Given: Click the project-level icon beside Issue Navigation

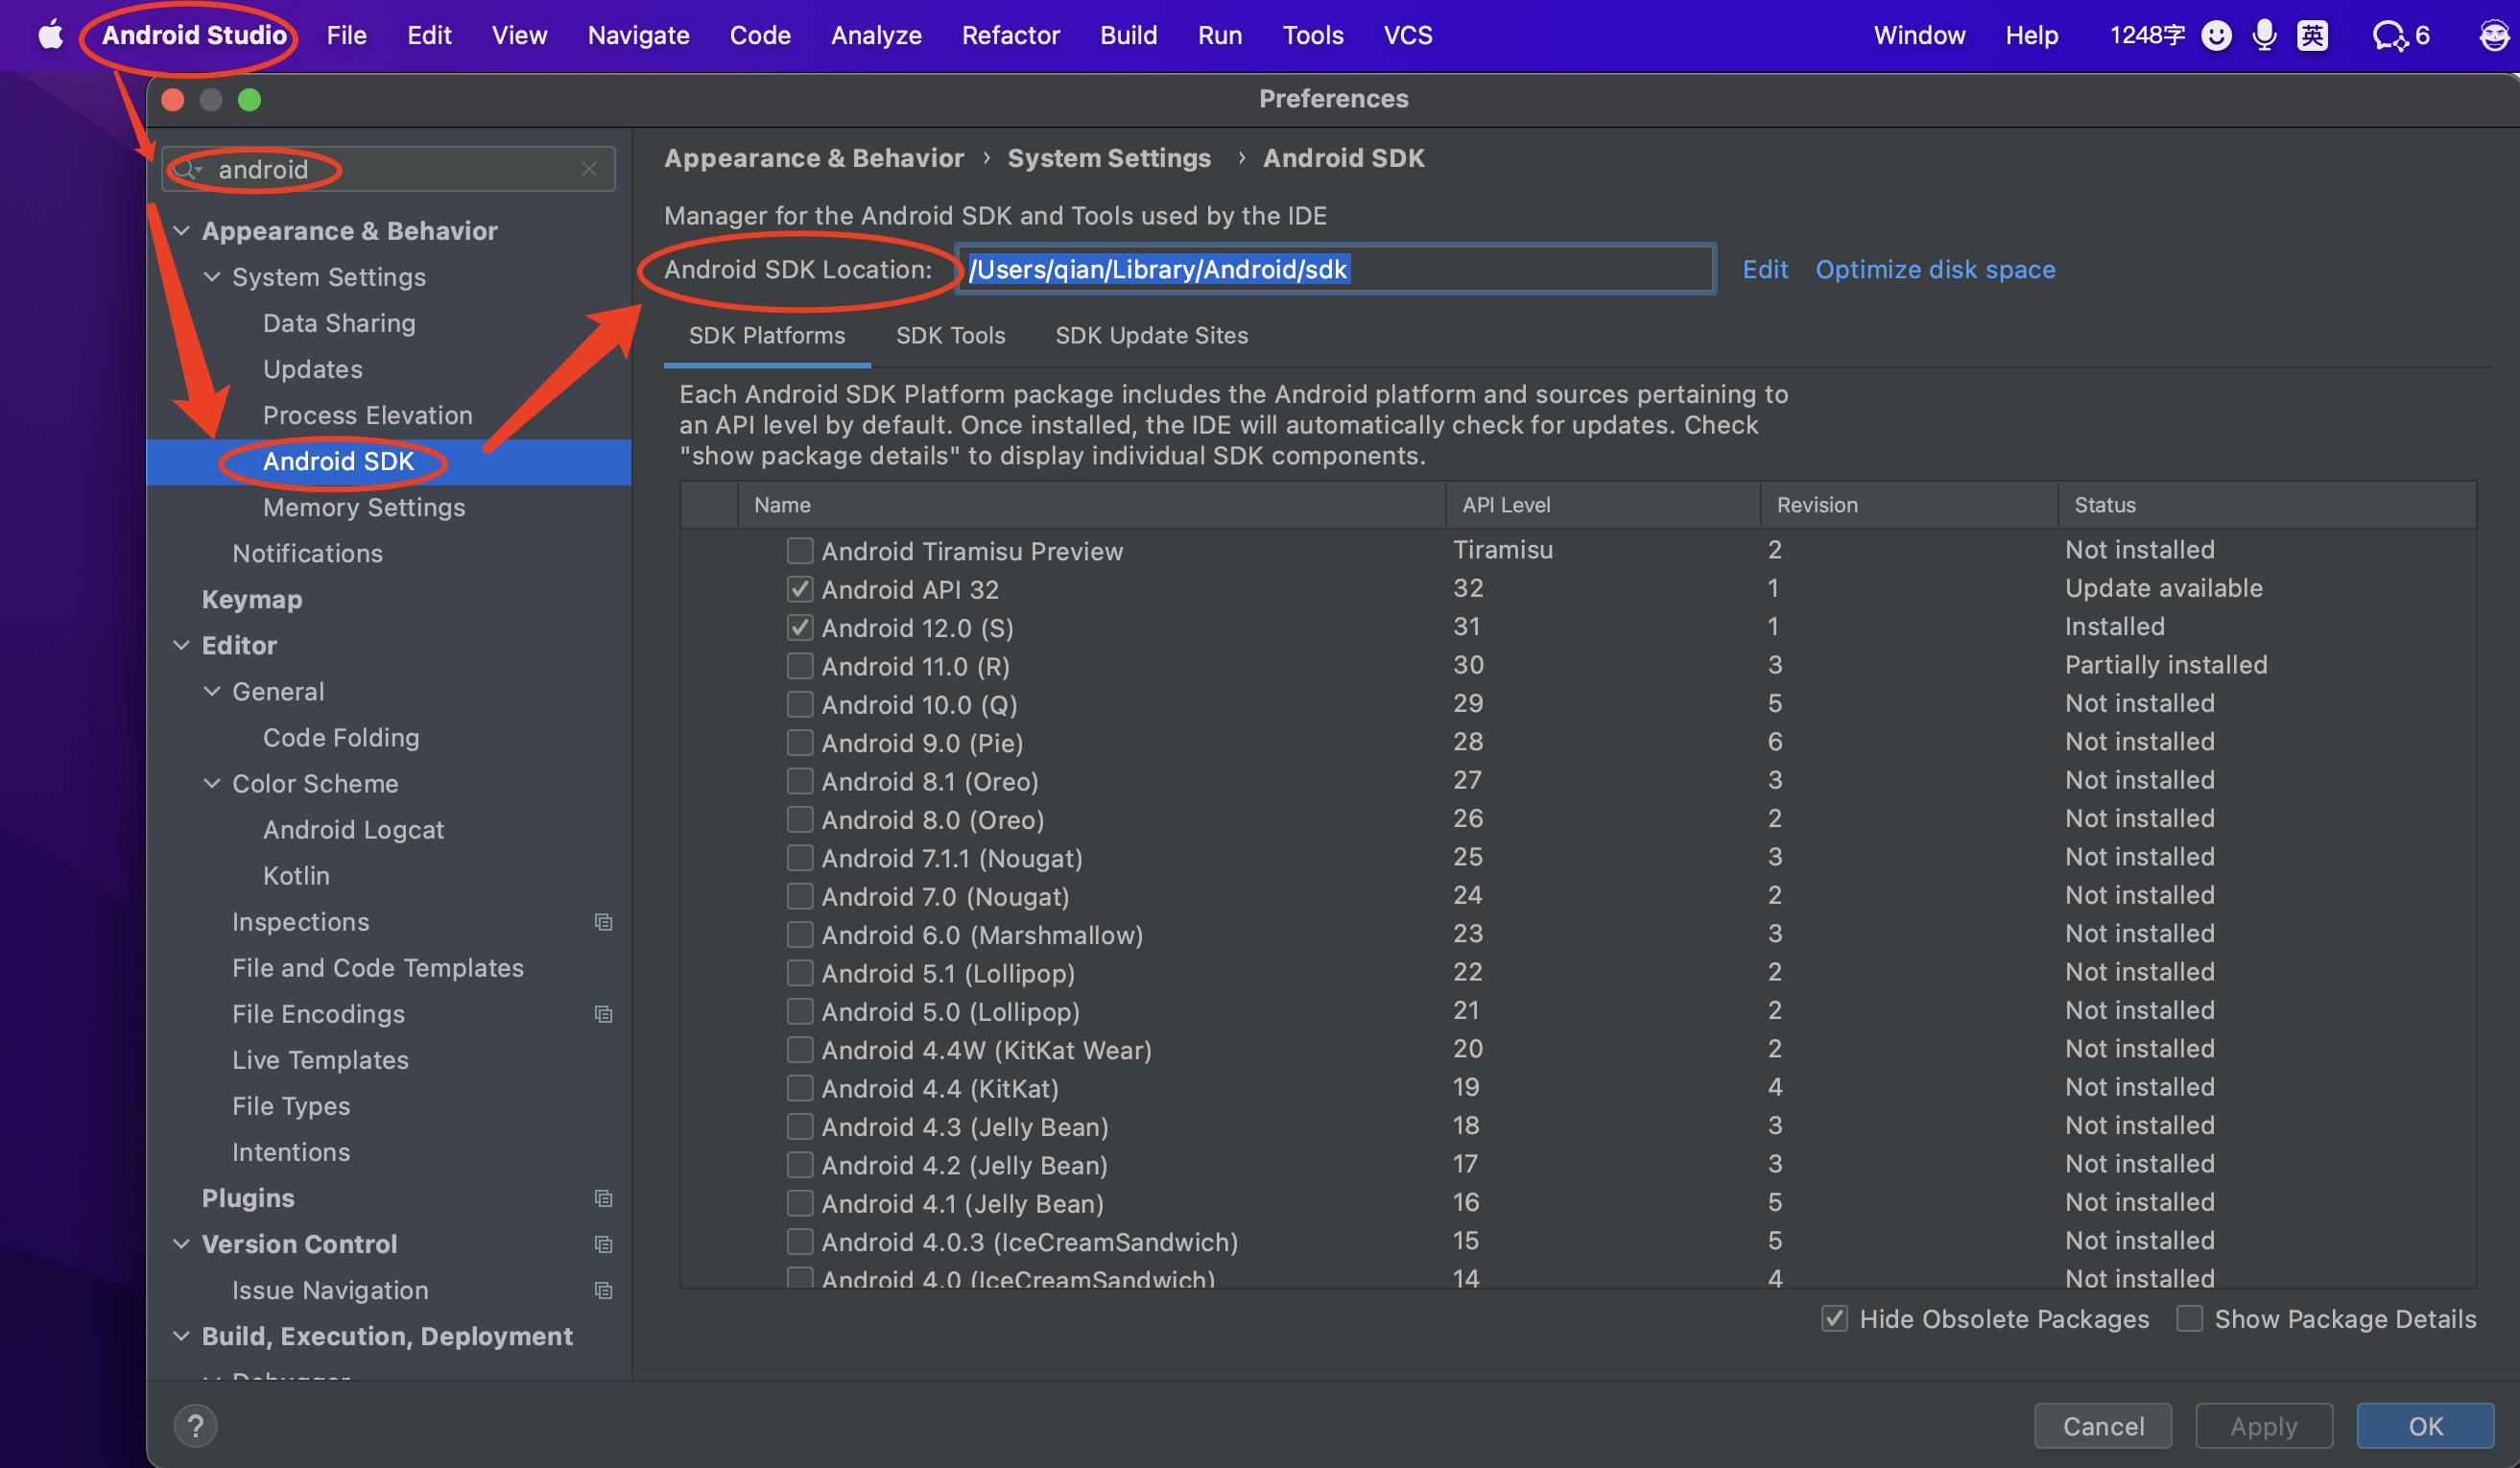Looking at the screenshot, I should coord(603,1290).
